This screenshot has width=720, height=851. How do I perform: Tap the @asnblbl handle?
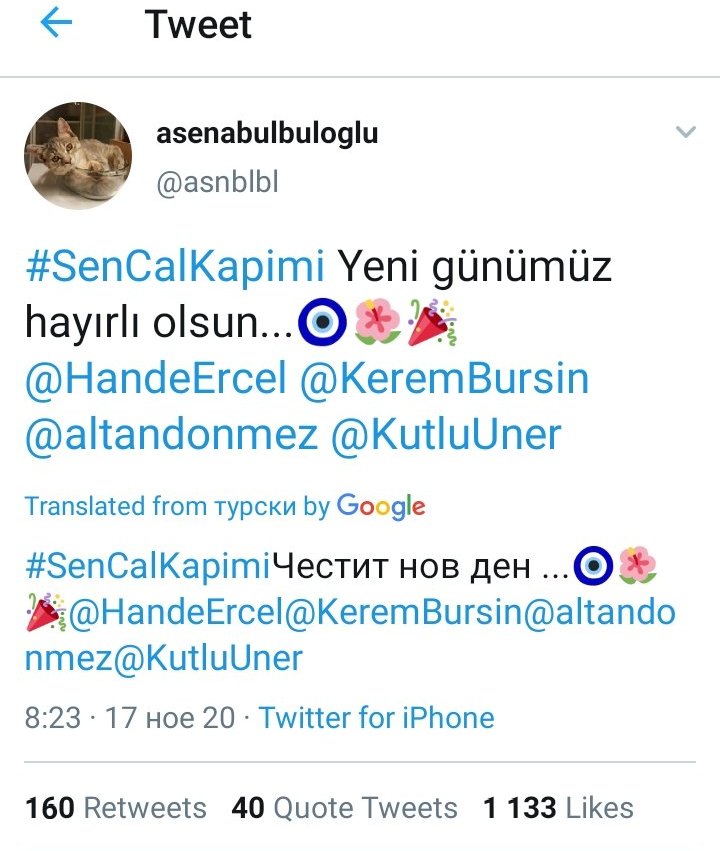click(217, 181)
